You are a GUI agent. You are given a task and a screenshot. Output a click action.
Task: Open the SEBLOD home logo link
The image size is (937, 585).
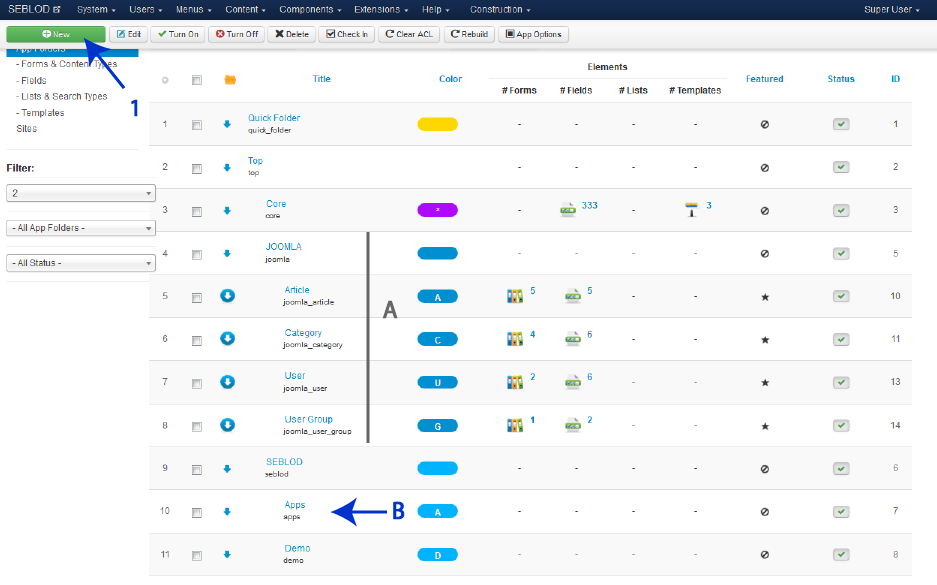click(34, 10)
